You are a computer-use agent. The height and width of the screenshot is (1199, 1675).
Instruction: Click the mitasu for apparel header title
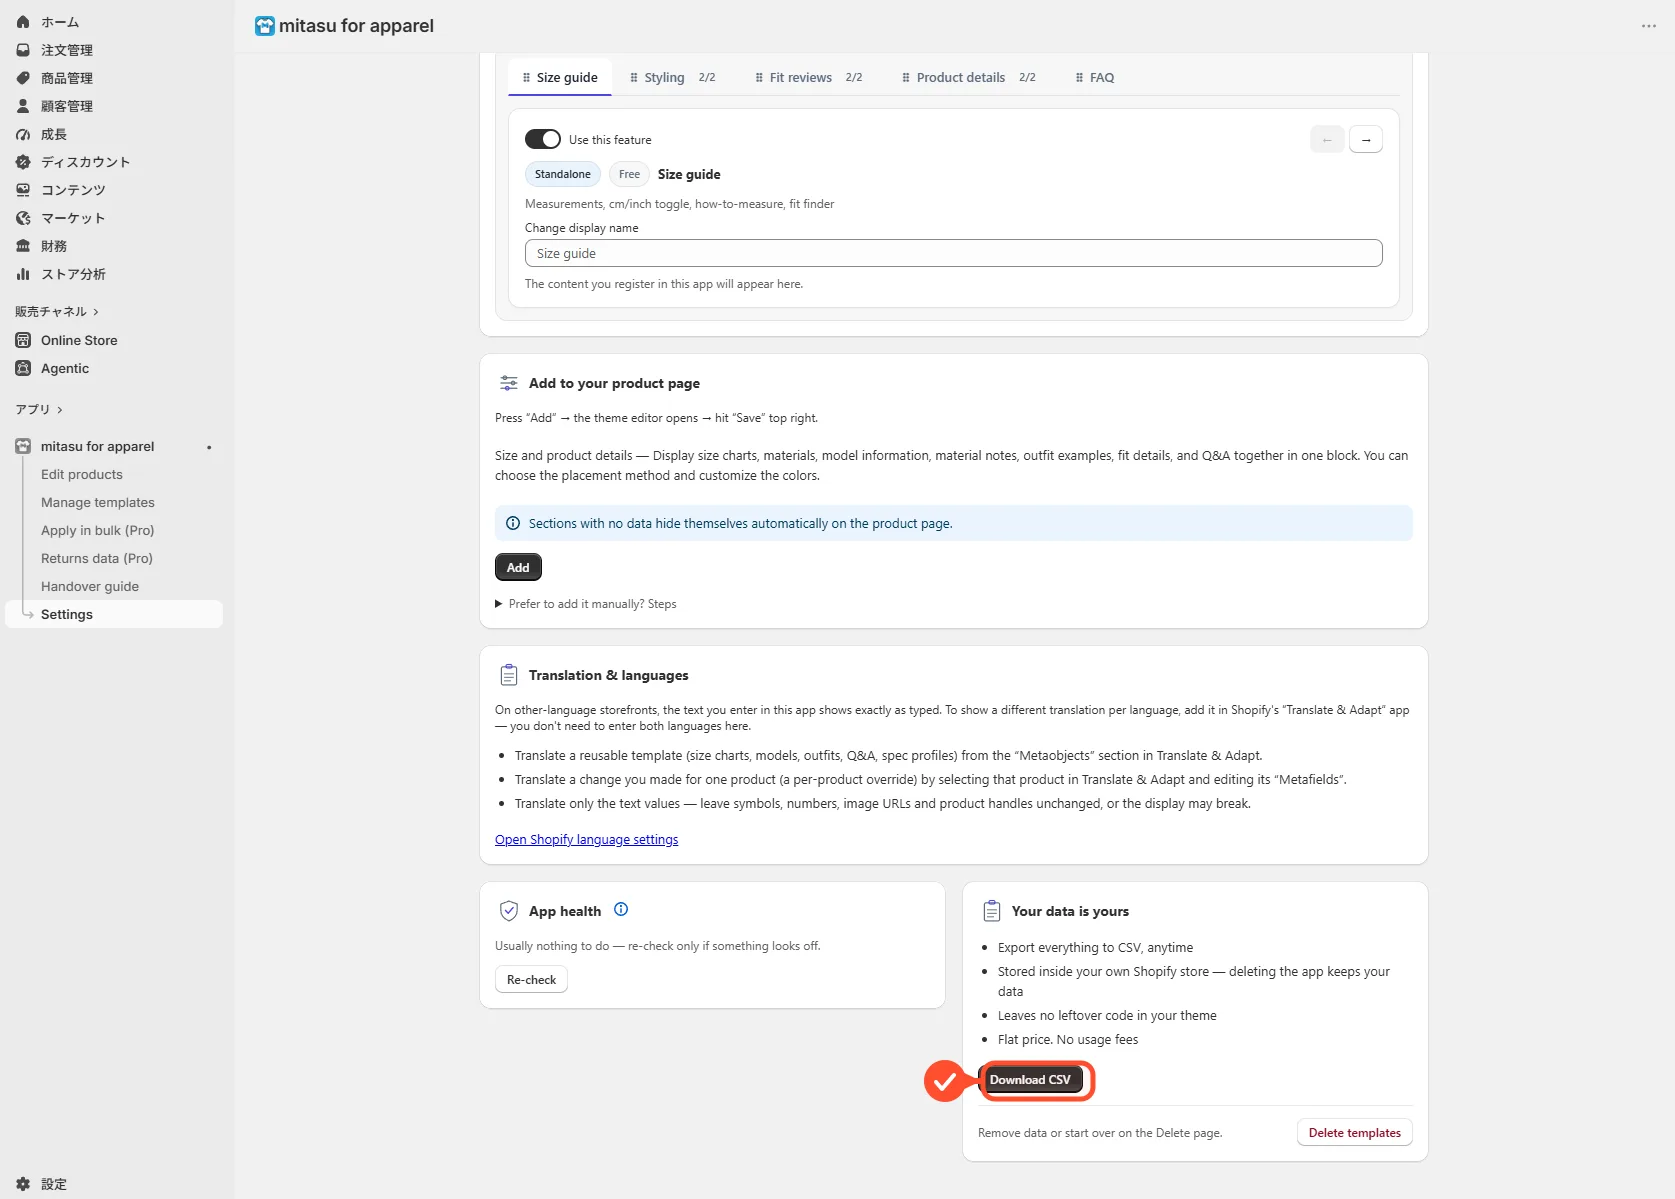356,26
